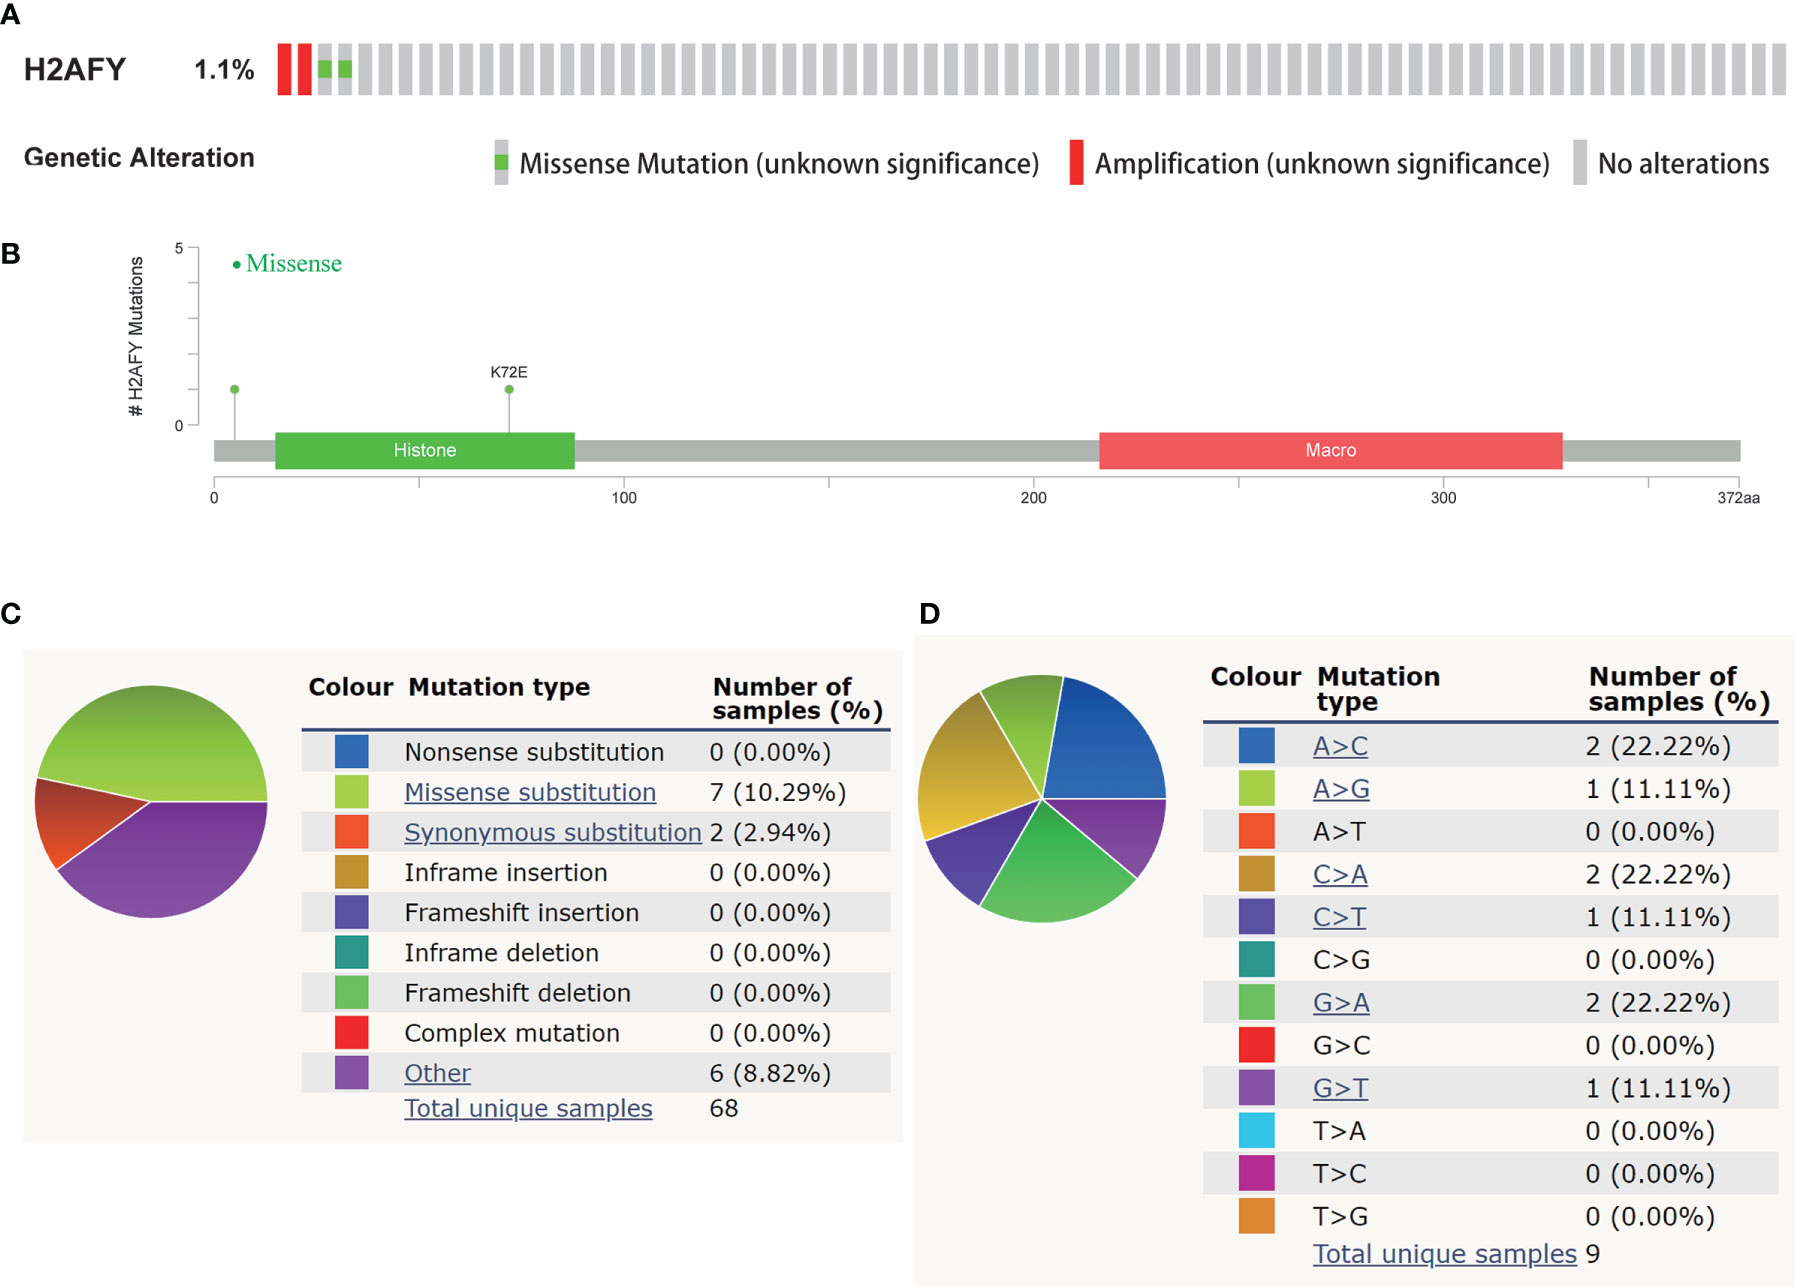Select the G>A green color swatch

[x=1256, y=1002]
